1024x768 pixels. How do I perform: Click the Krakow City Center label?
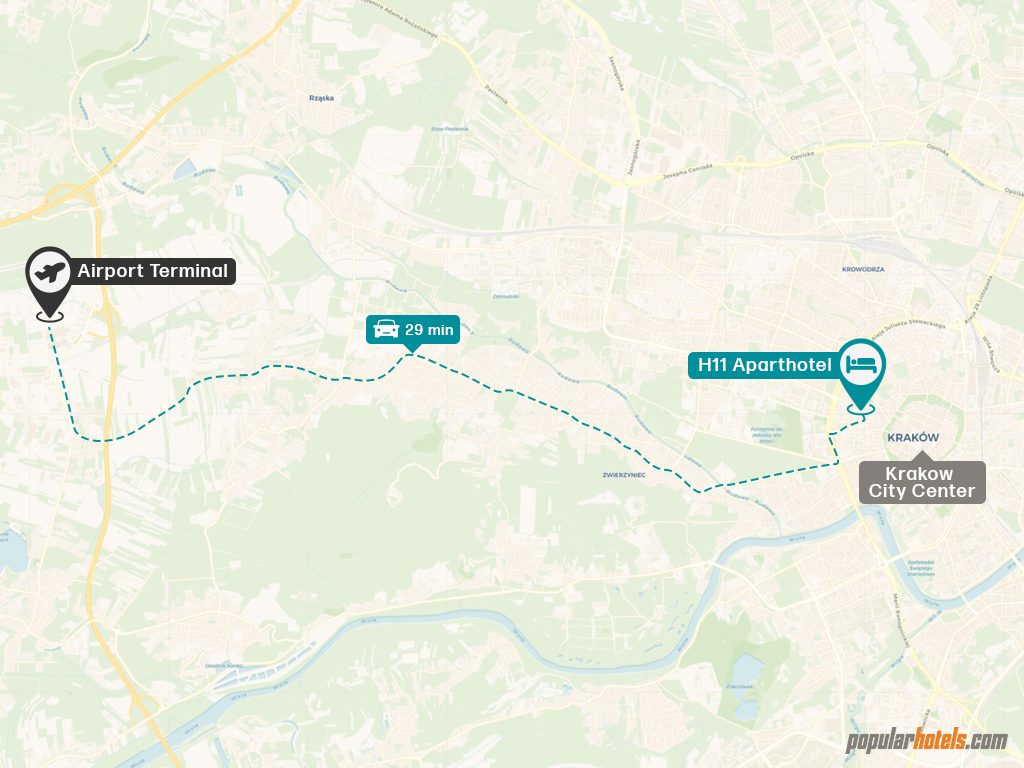[921, 483]
